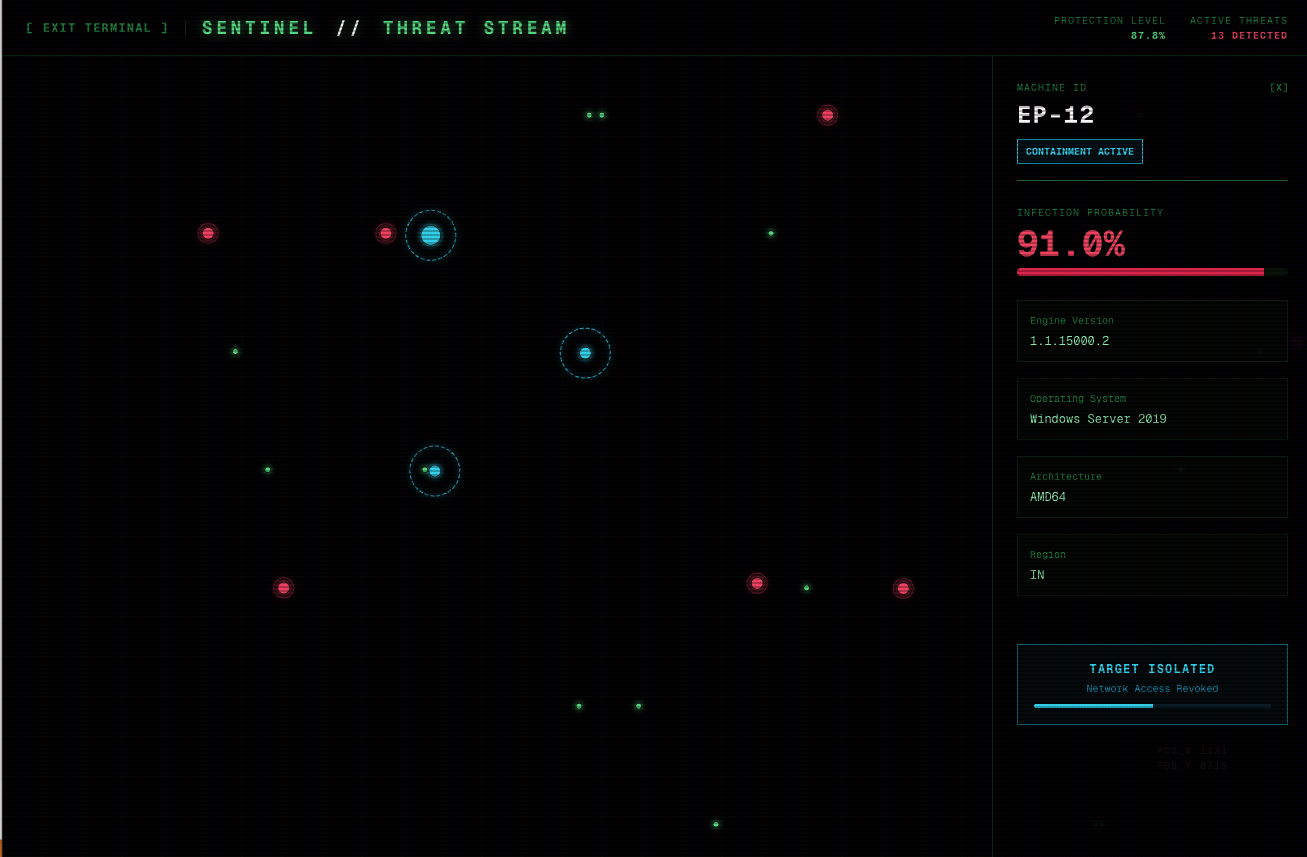Click the SENTINEL header title
This screenshot has width=1307, height=857.
(258, 27)
